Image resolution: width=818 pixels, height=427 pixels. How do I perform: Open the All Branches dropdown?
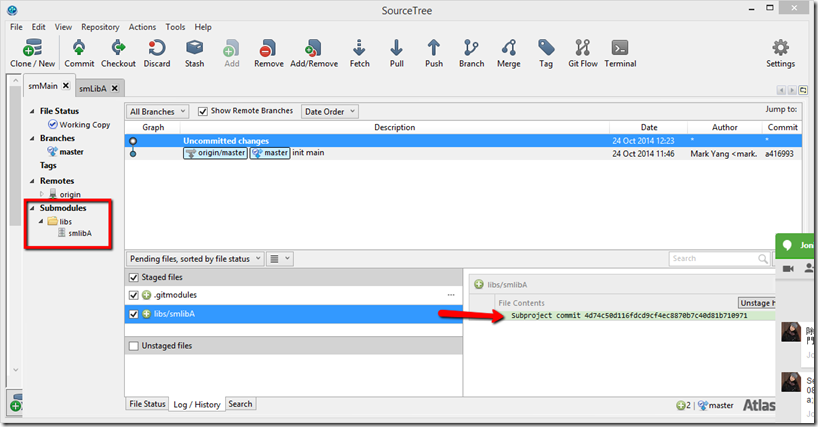pyautogui.click(x=157, y=112)
